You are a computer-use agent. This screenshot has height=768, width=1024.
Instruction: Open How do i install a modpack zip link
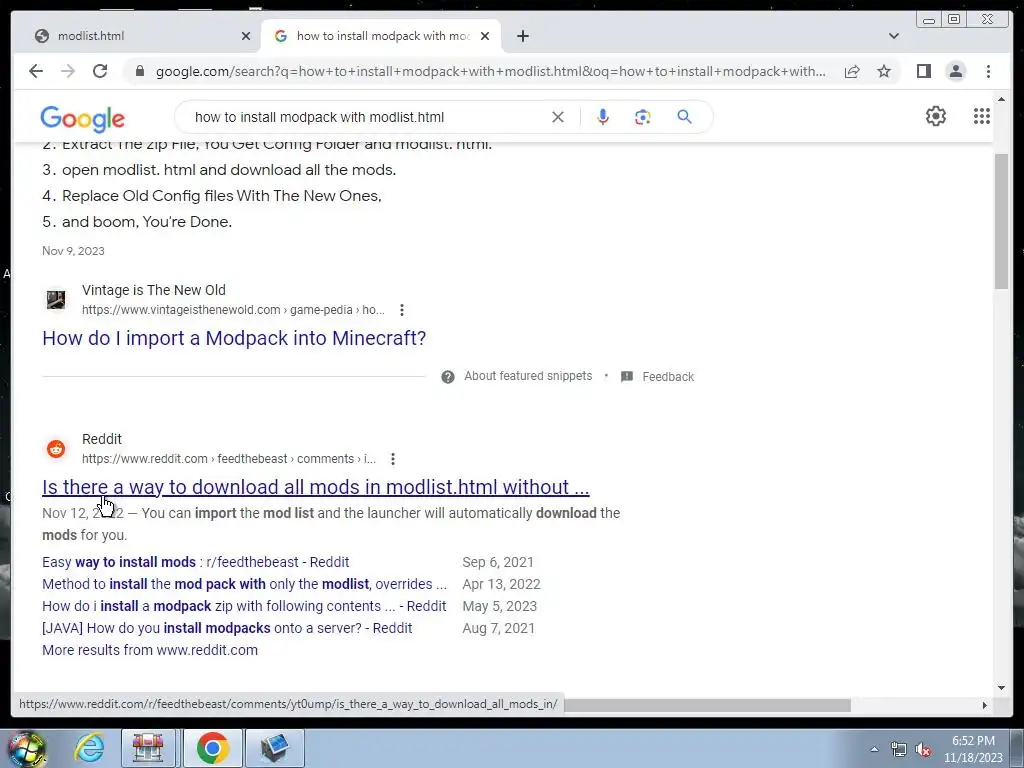[244, 607]
